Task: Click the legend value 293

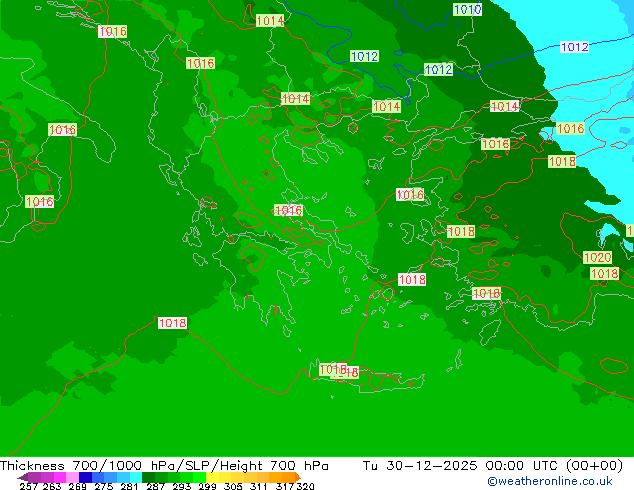Action: (x=182, y=486)
